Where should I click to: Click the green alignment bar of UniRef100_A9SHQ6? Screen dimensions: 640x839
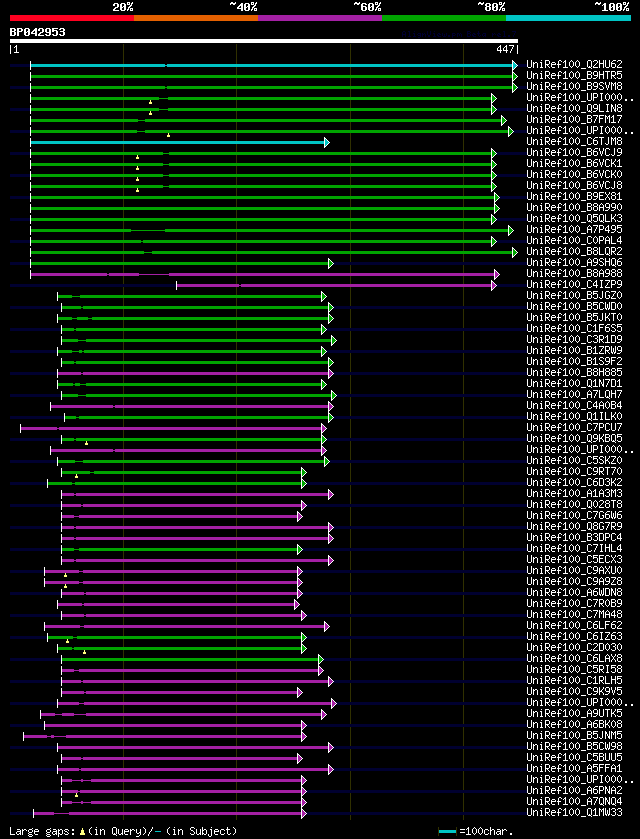tap(181, 263)
